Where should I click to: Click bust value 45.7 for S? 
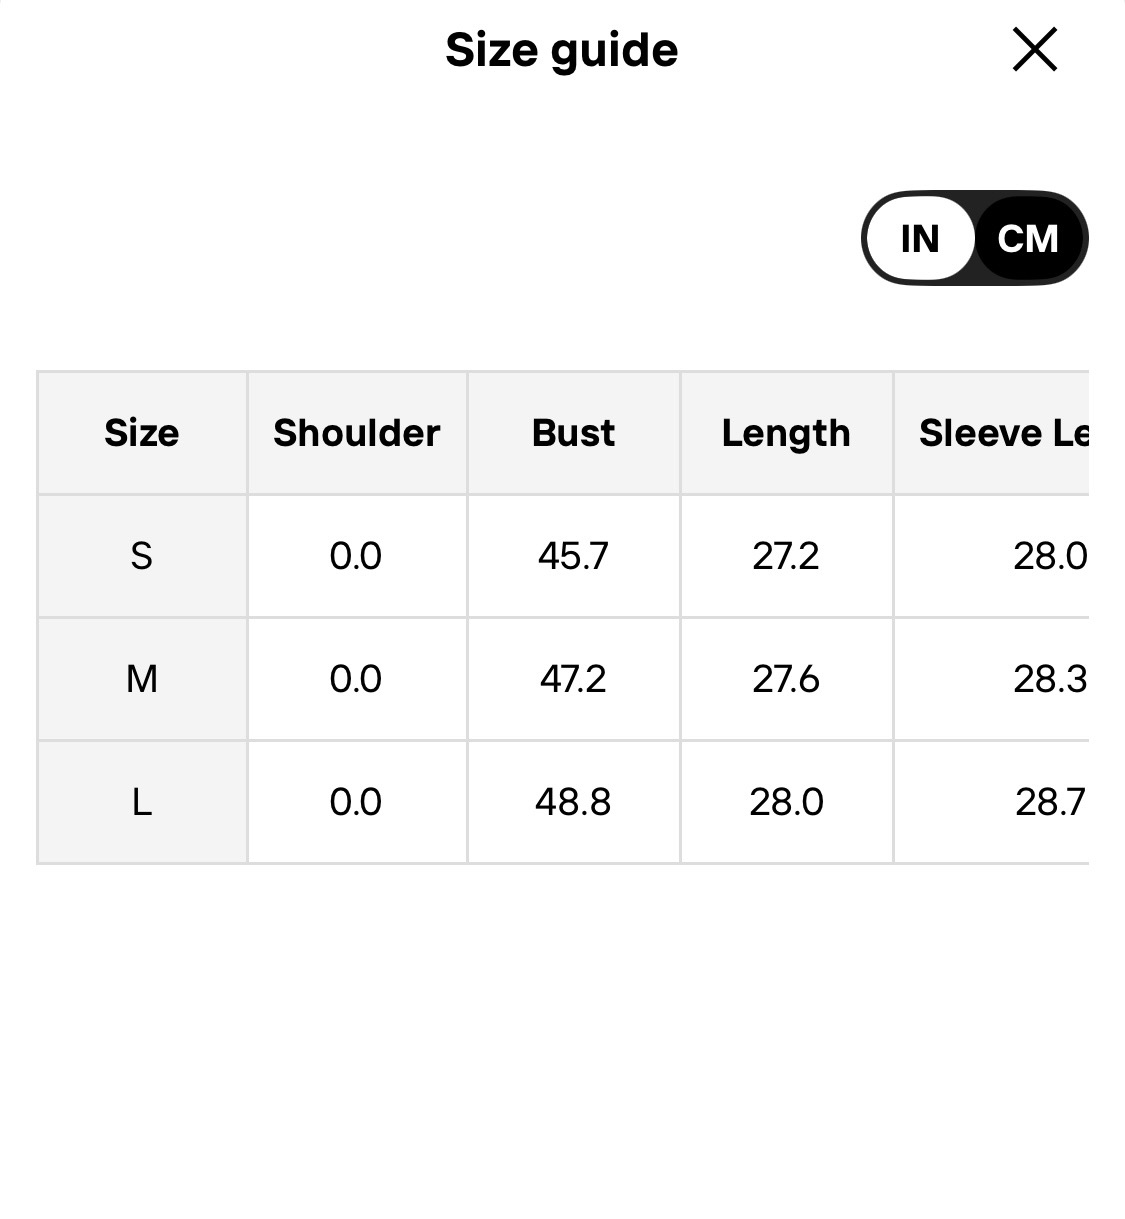tap(573, 556)
